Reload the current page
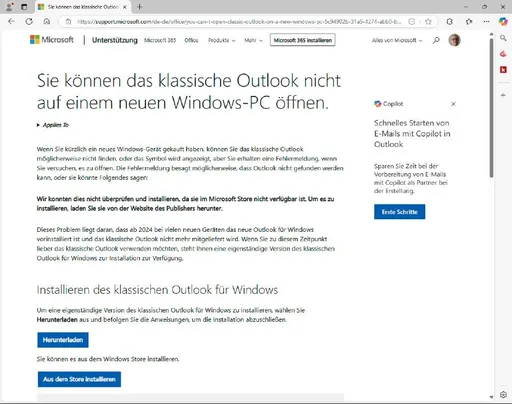The width and height of the screenshot is (512, 404). (x=29, y=22)
